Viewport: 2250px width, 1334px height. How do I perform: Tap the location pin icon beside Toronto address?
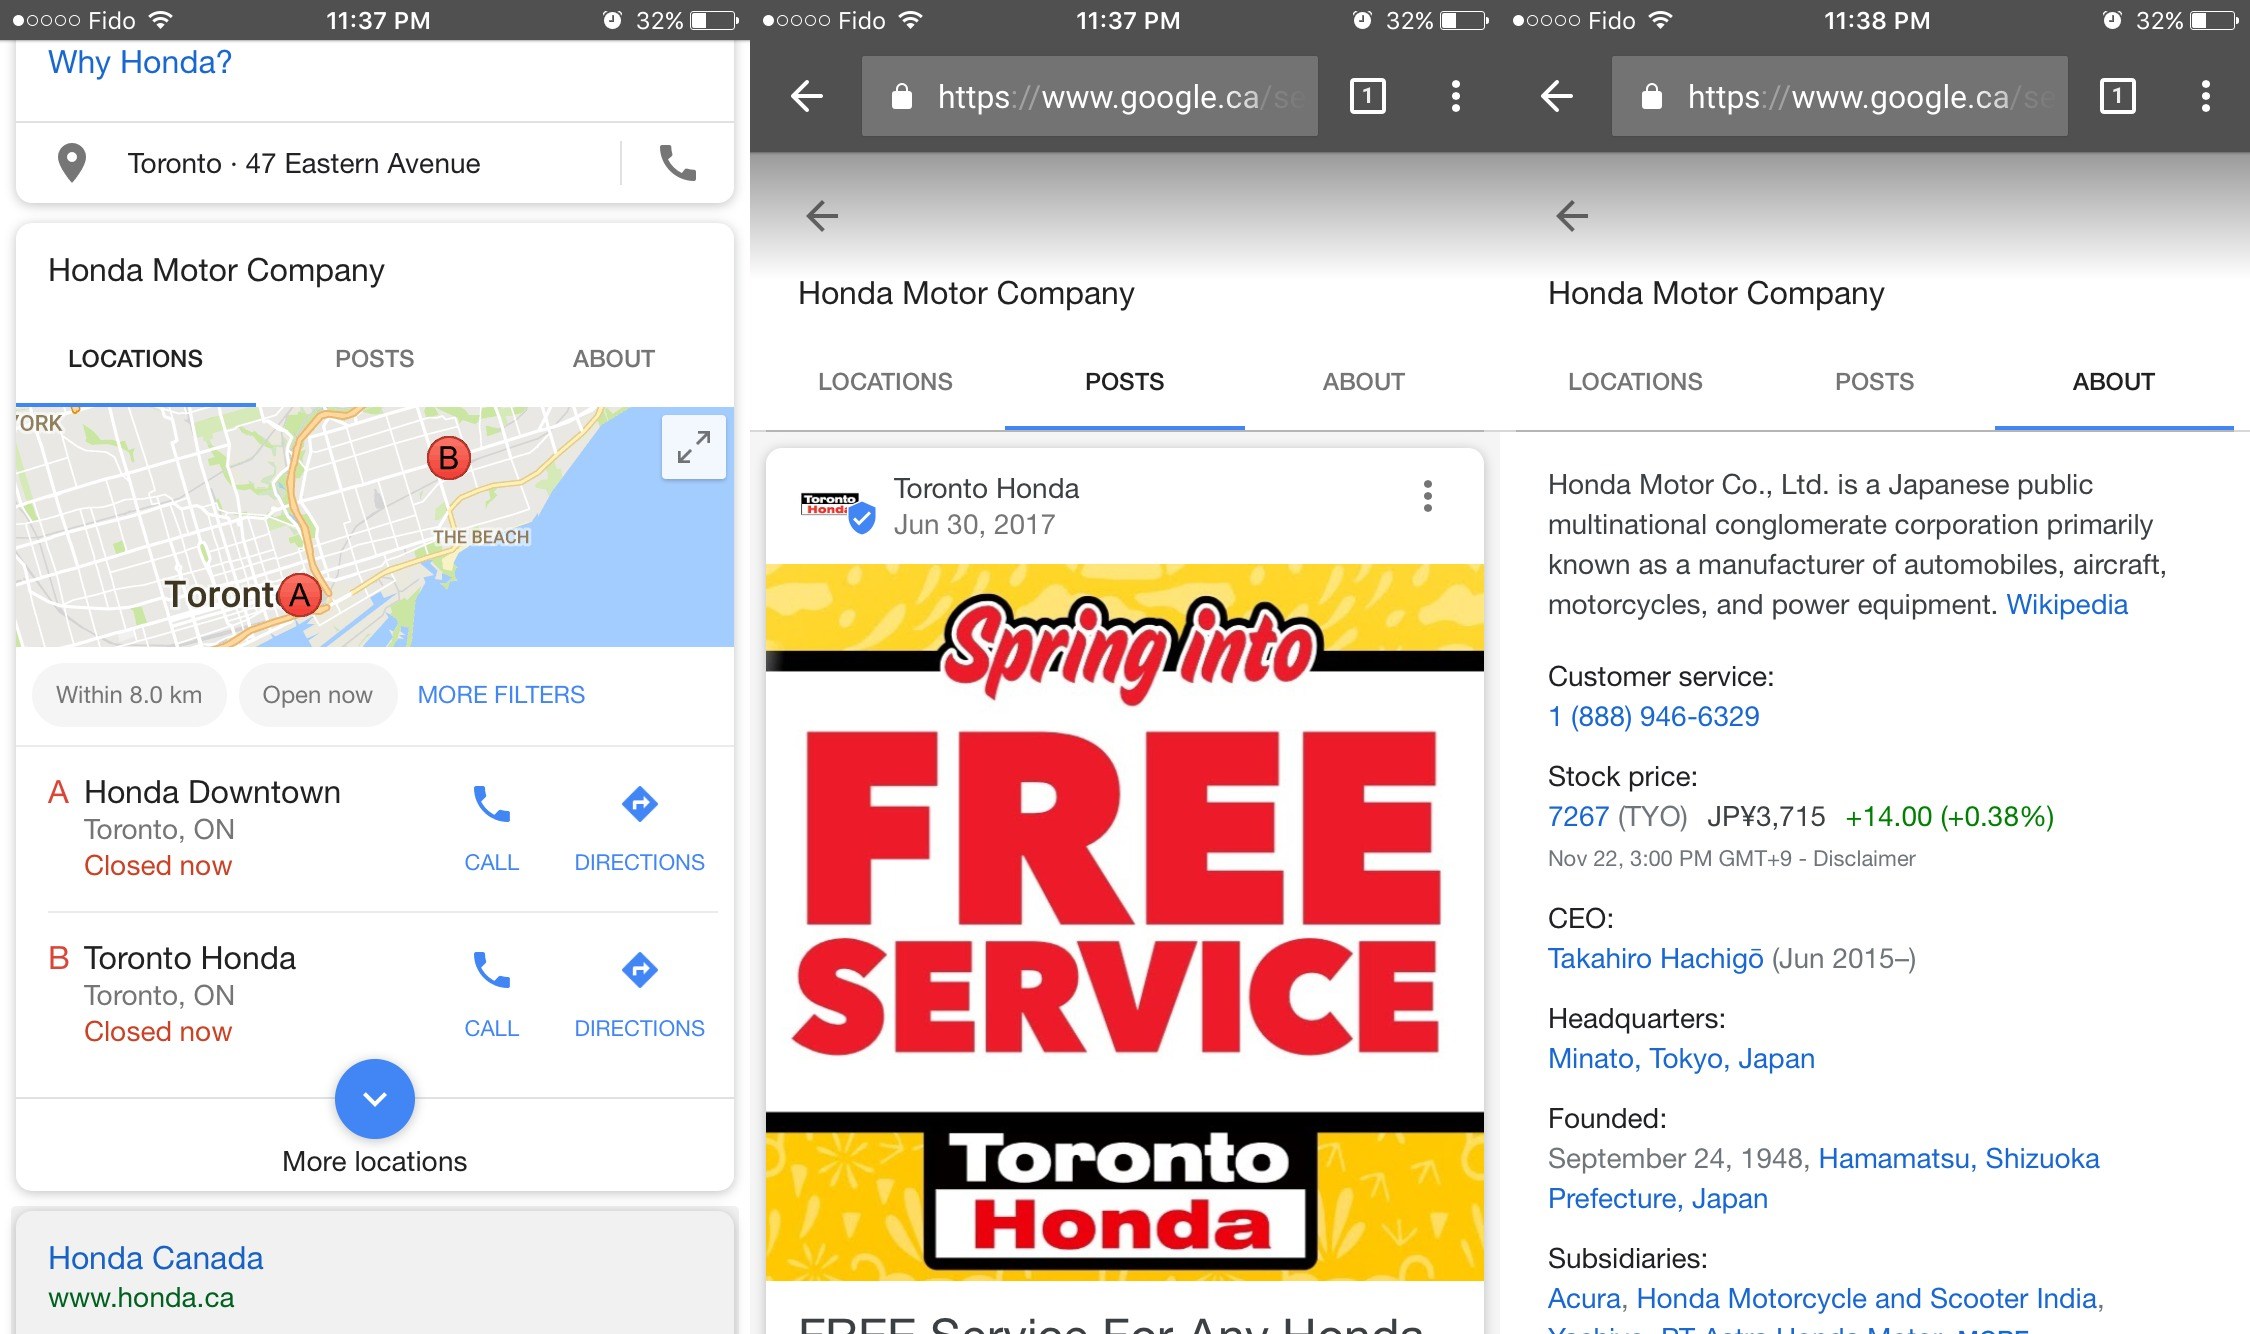72,163
